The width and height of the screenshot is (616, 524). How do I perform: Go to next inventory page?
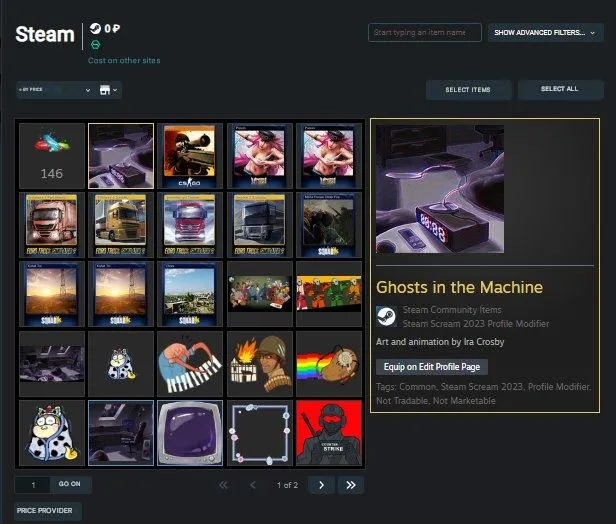coord(321,485)
